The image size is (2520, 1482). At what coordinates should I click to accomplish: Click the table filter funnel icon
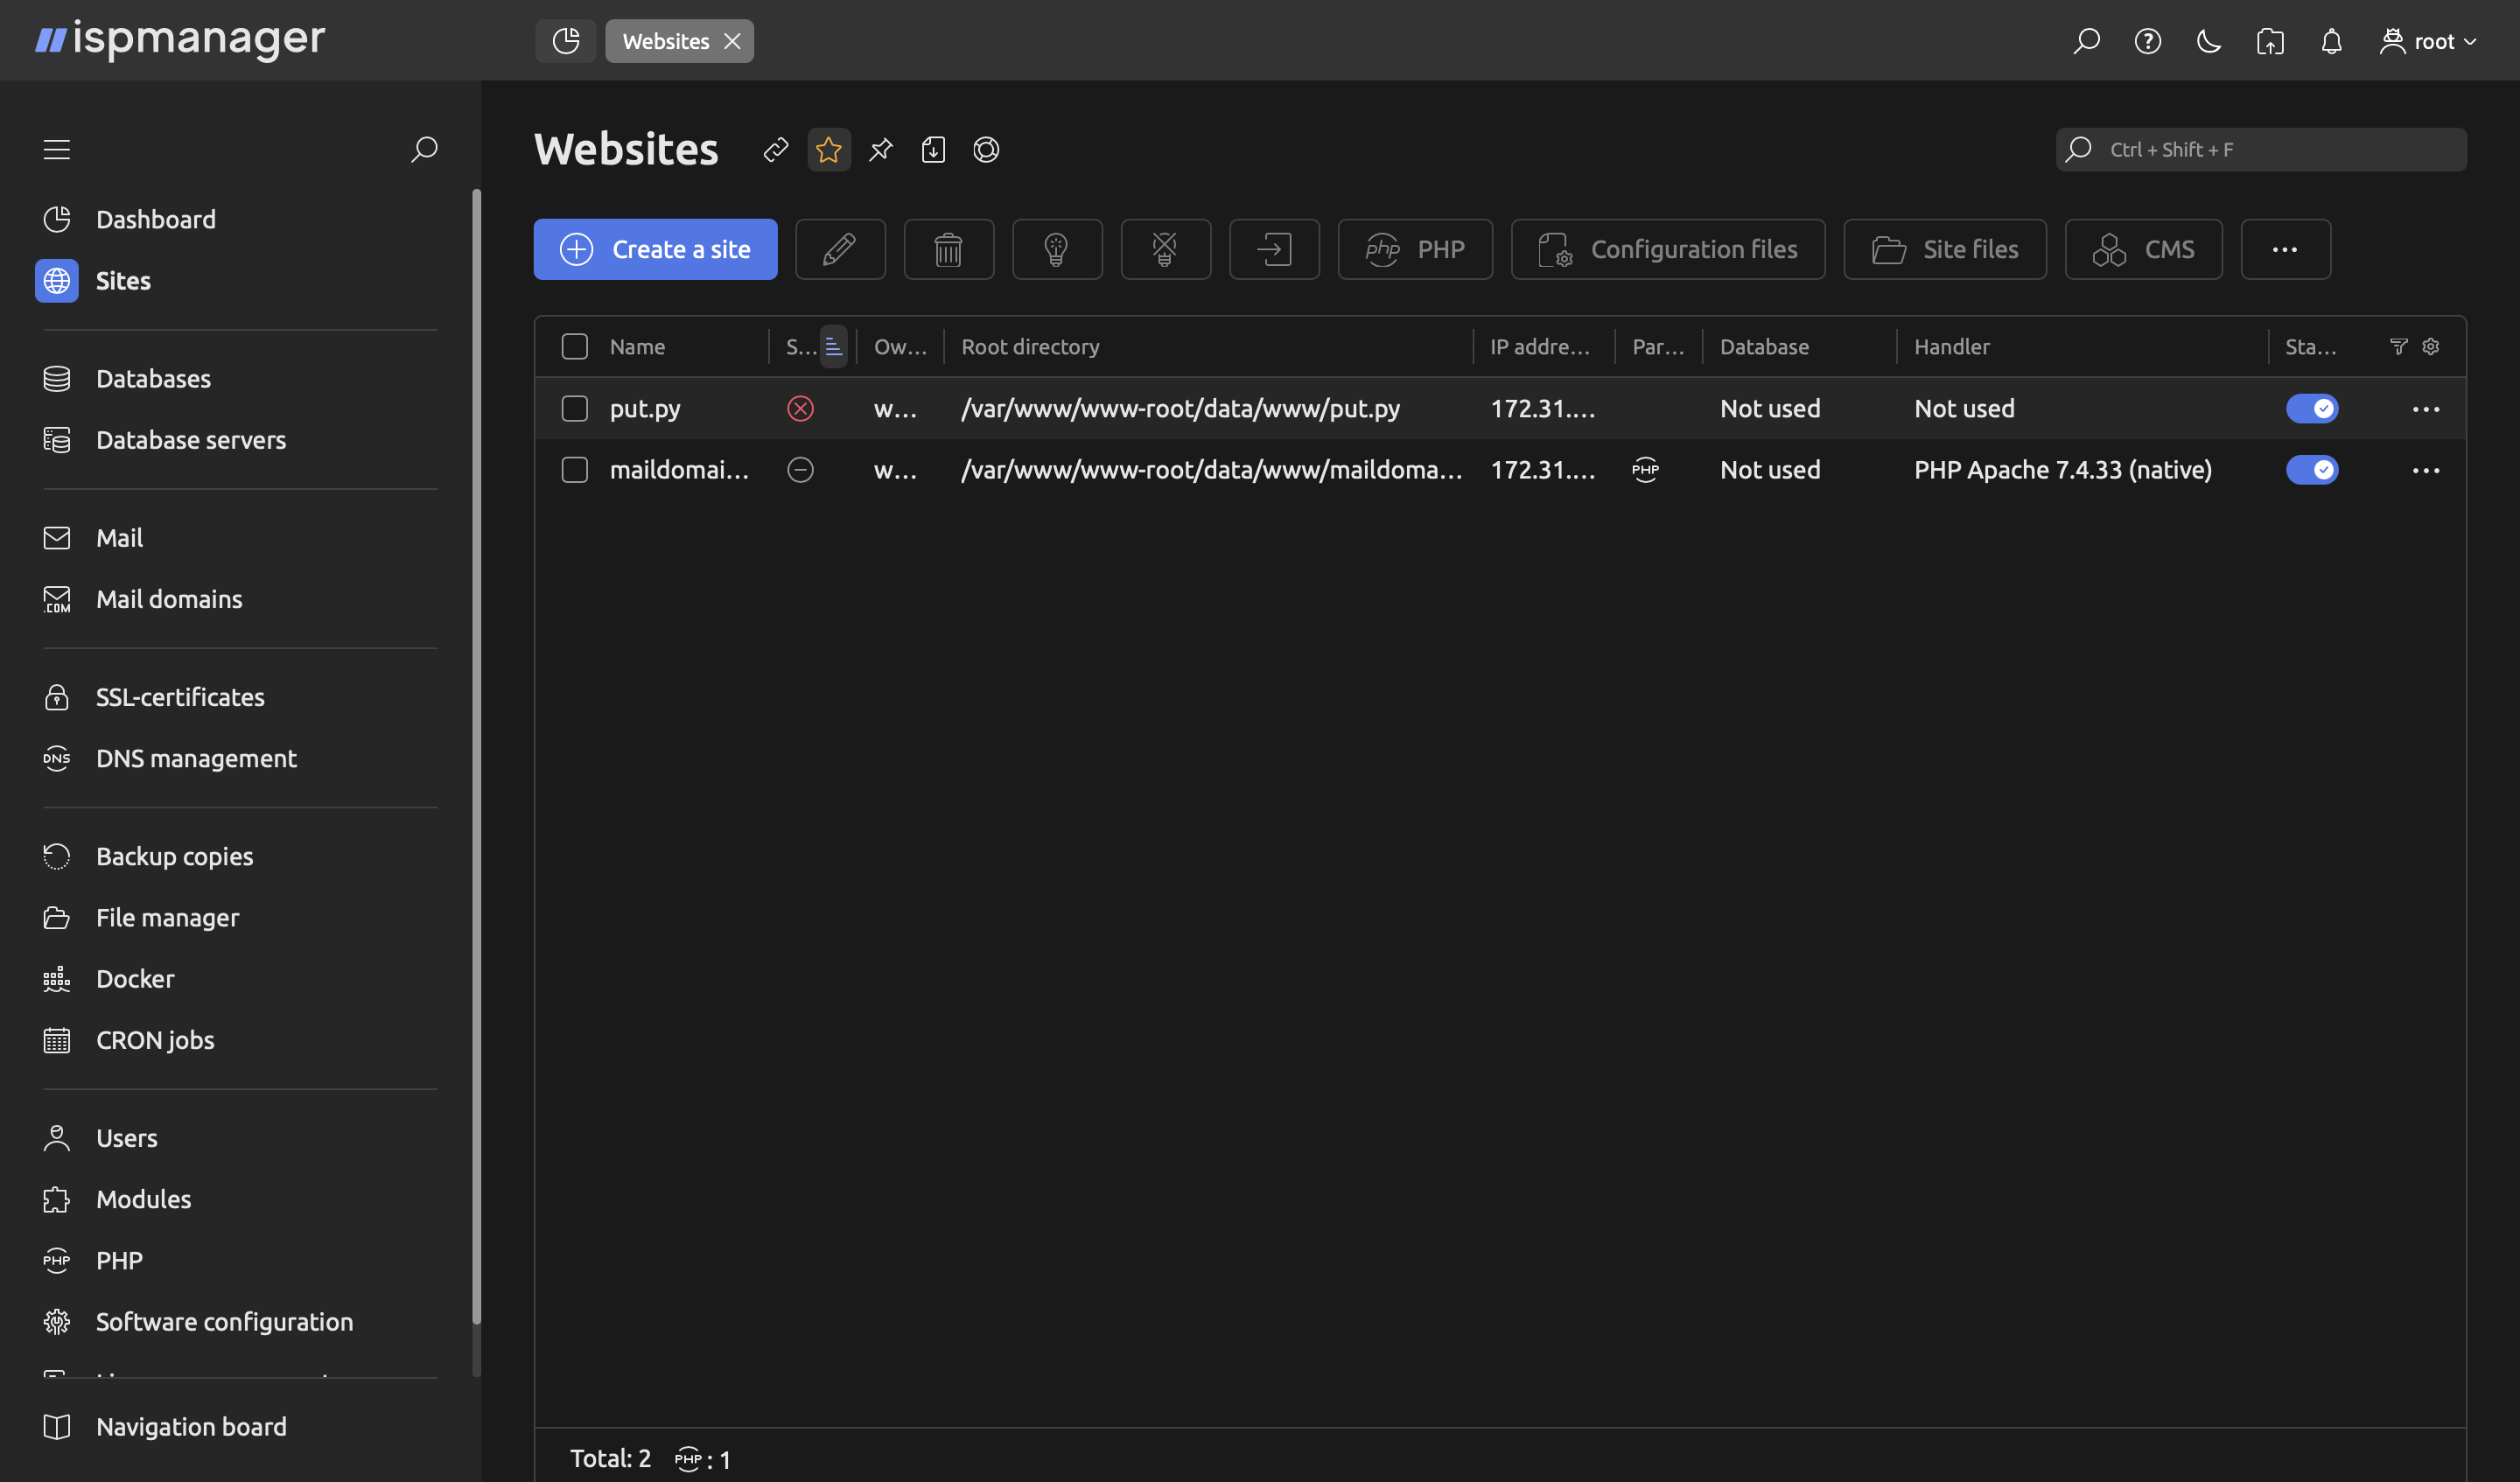pos(2398,346)
